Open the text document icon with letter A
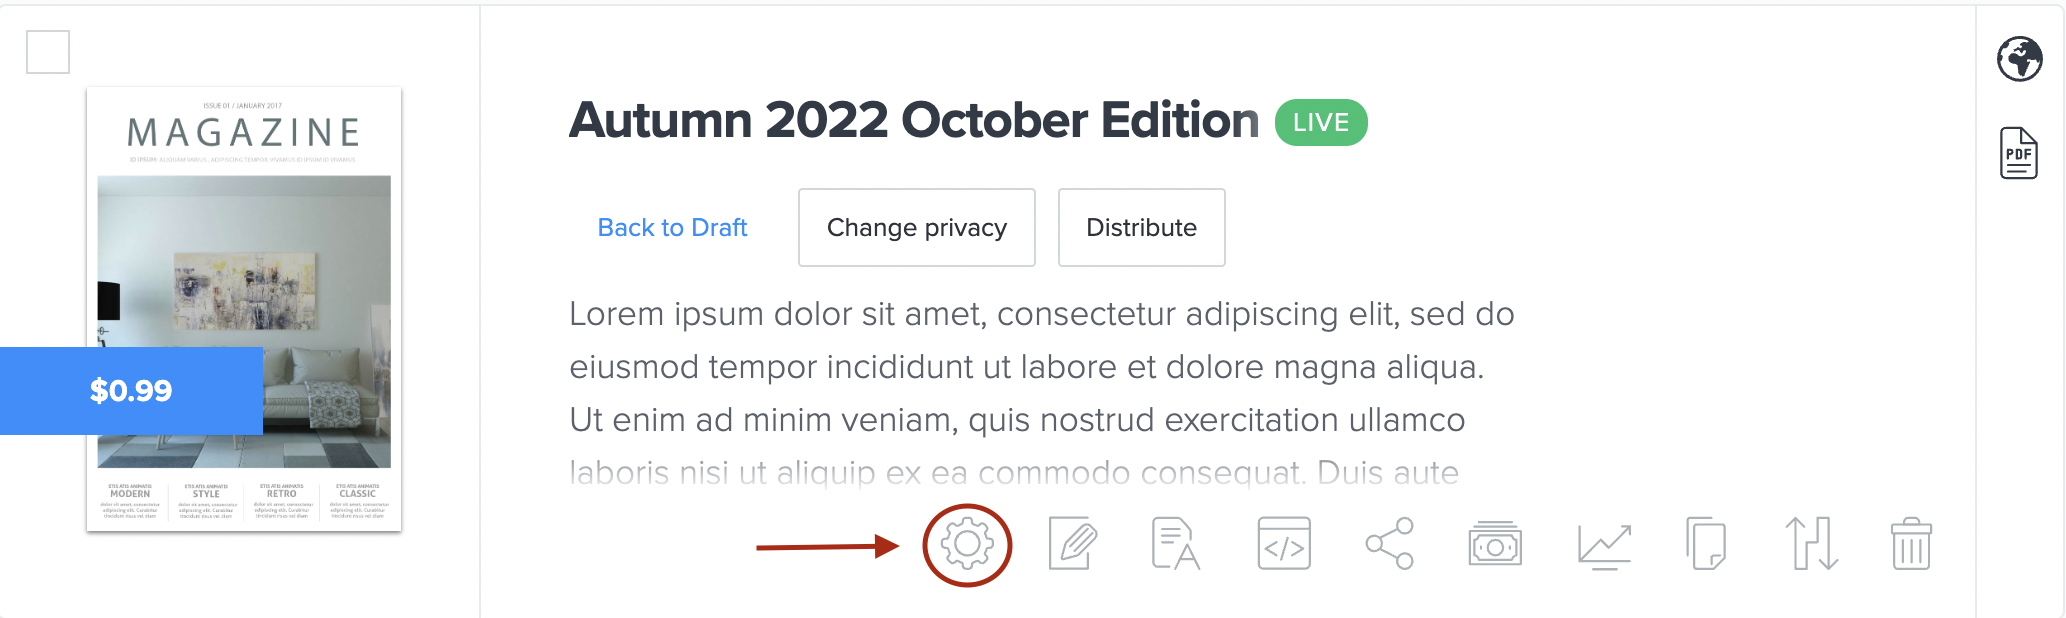 pos(1176,545)
